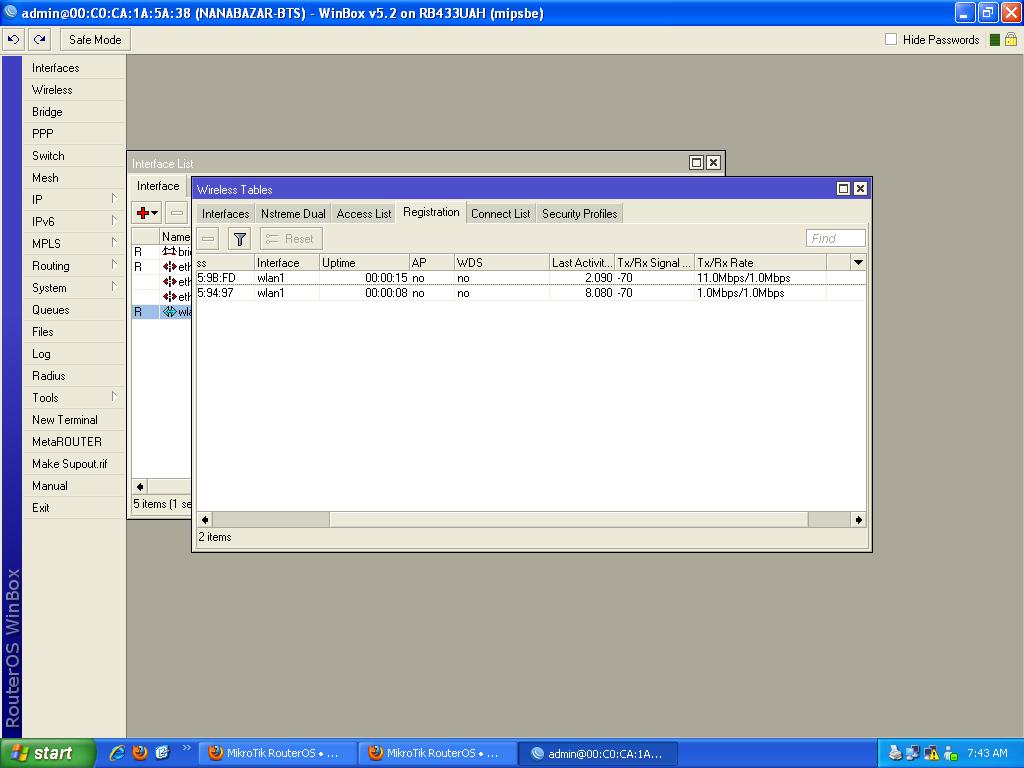Screen dimensions: 1024x768
Task: Click the left scroll arrow in Interface List
Action: point(140,487)
